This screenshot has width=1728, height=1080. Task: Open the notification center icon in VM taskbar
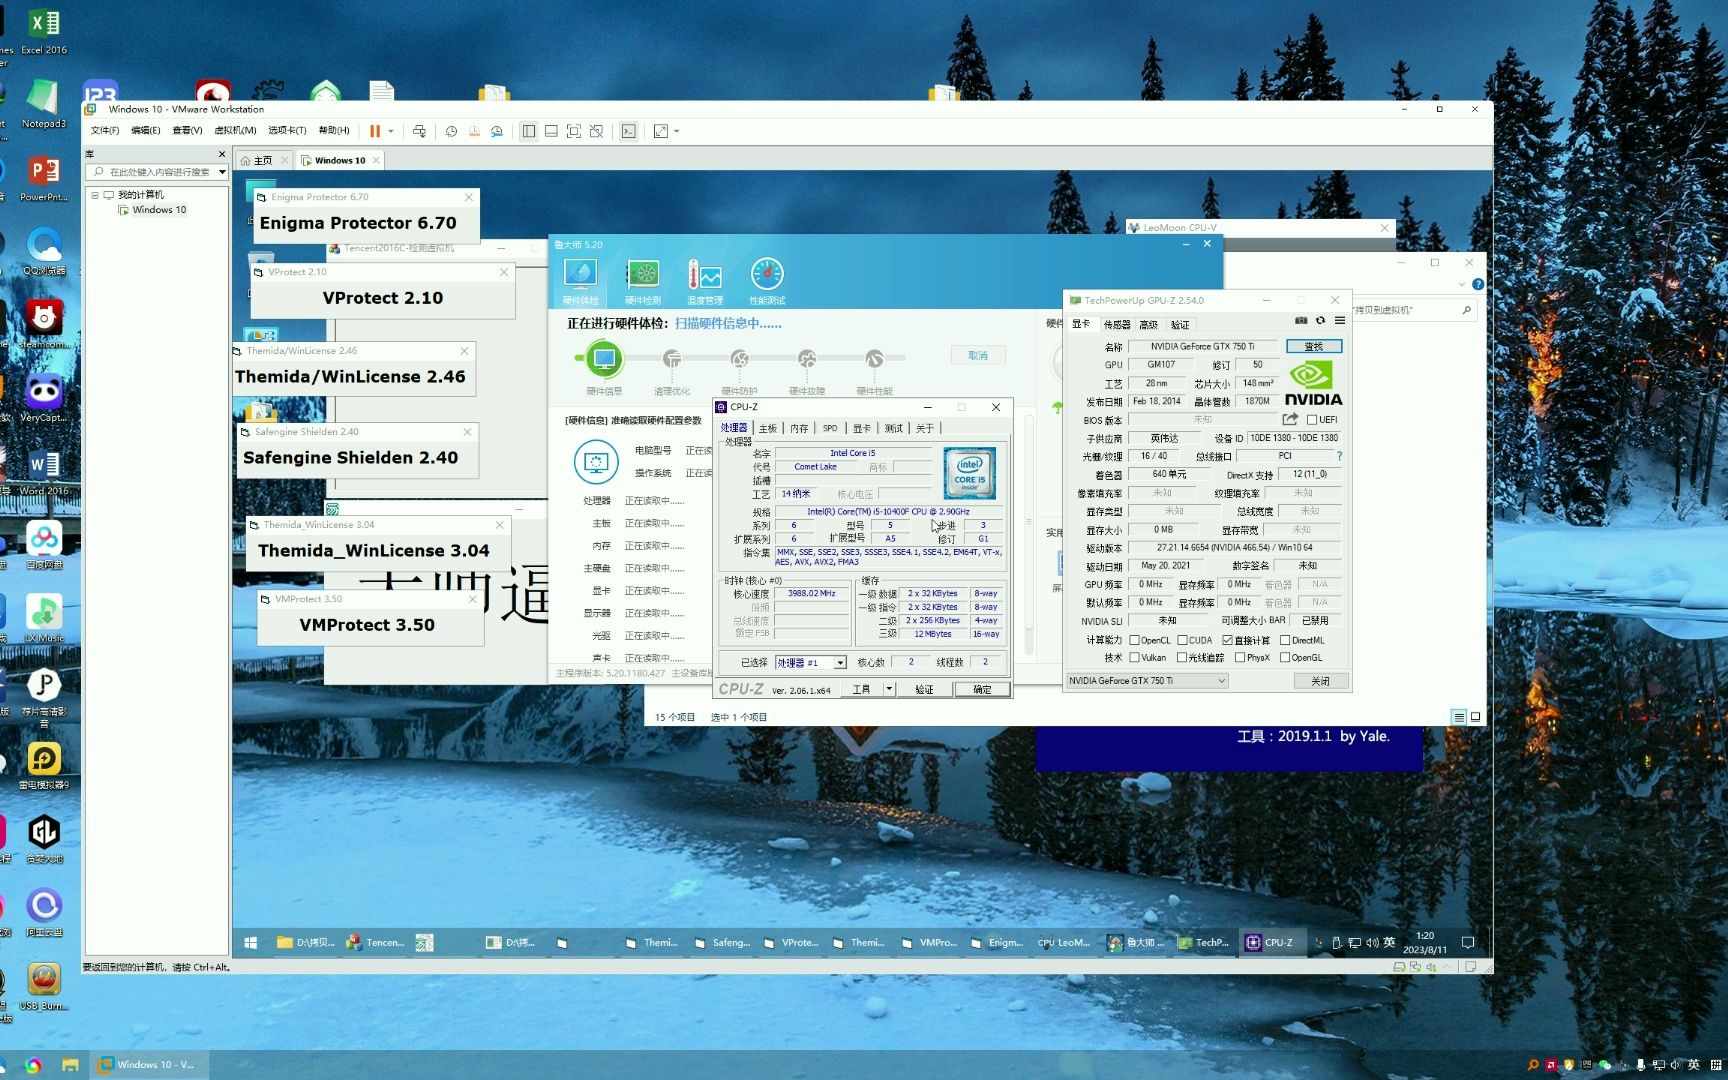(1468, 943)
